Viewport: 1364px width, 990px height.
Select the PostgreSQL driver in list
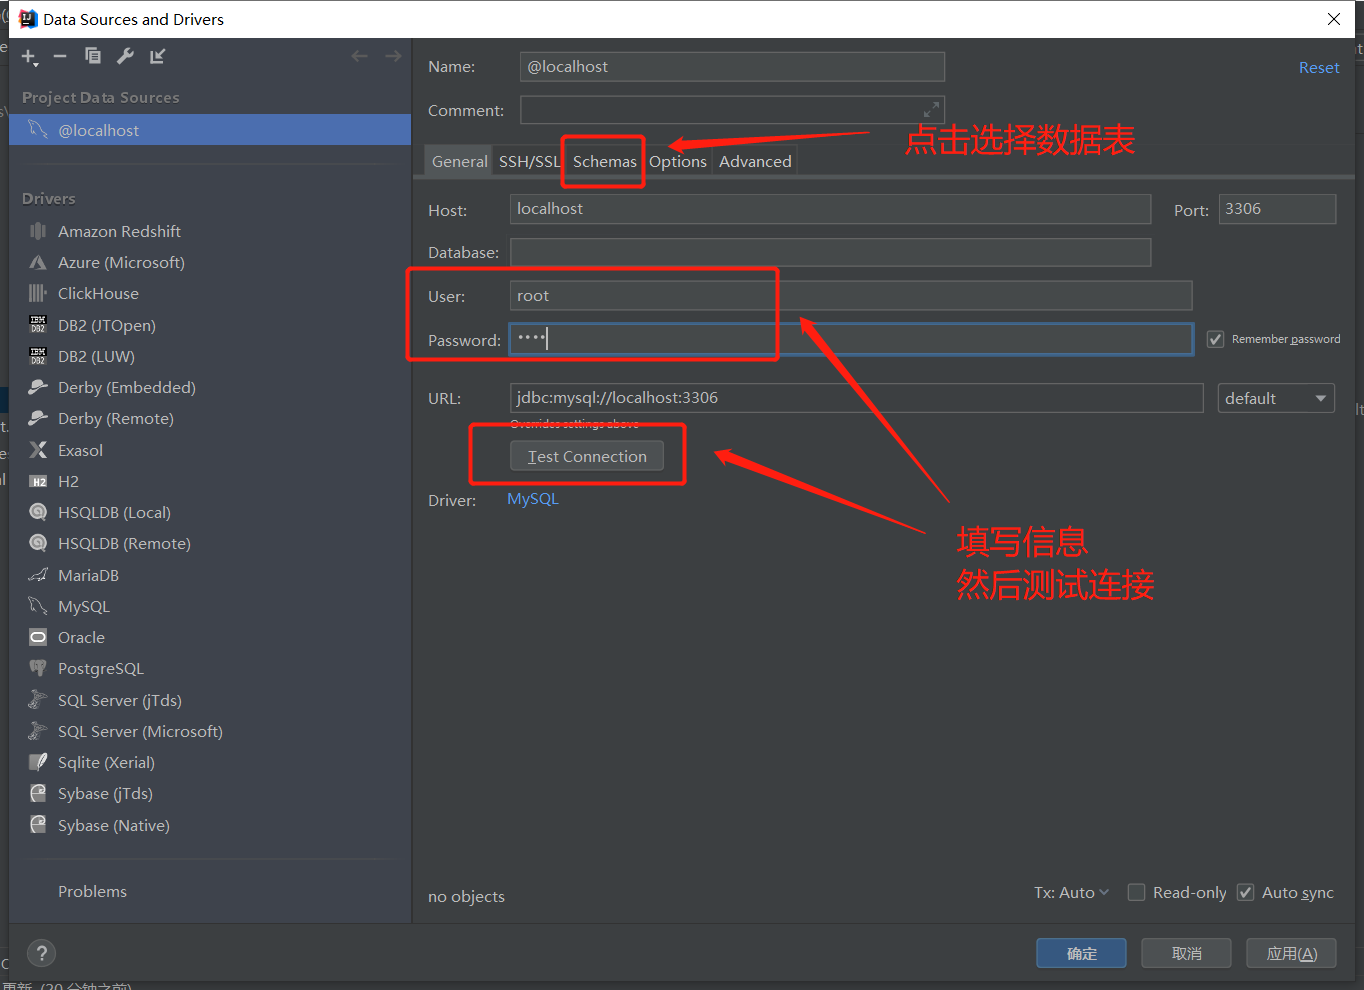pyautogui.click(x=100, y=669)
